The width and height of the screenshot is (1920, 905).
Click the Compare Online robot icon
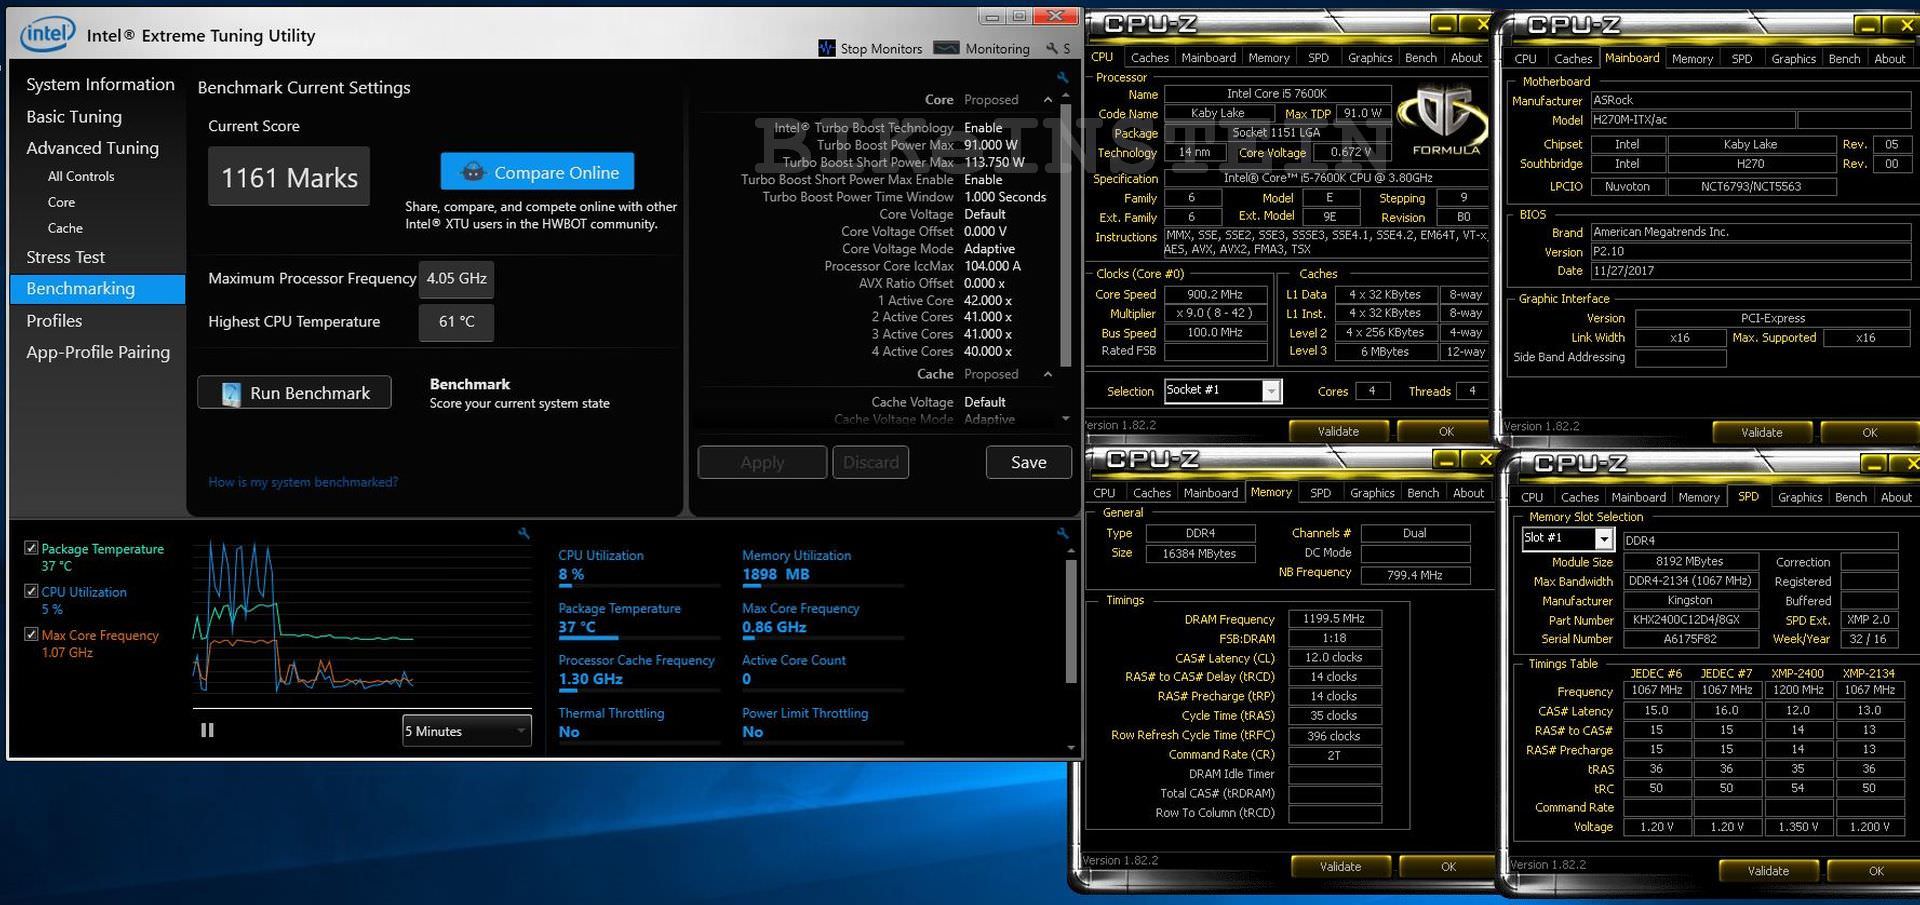[x=472, y=172]
